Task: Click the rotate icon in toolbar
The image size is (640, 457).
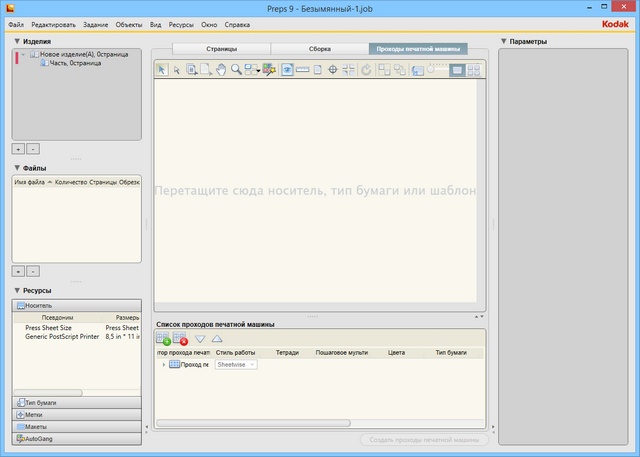Action: click(366, 70)
